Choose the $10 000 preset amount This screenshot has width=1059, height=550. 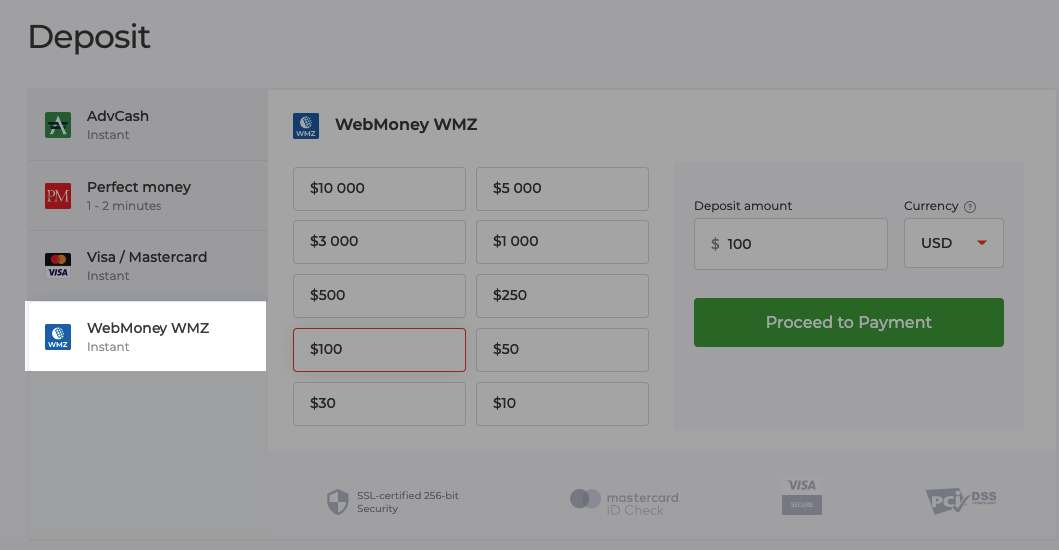pyautogui.click(x=379, y=188)
